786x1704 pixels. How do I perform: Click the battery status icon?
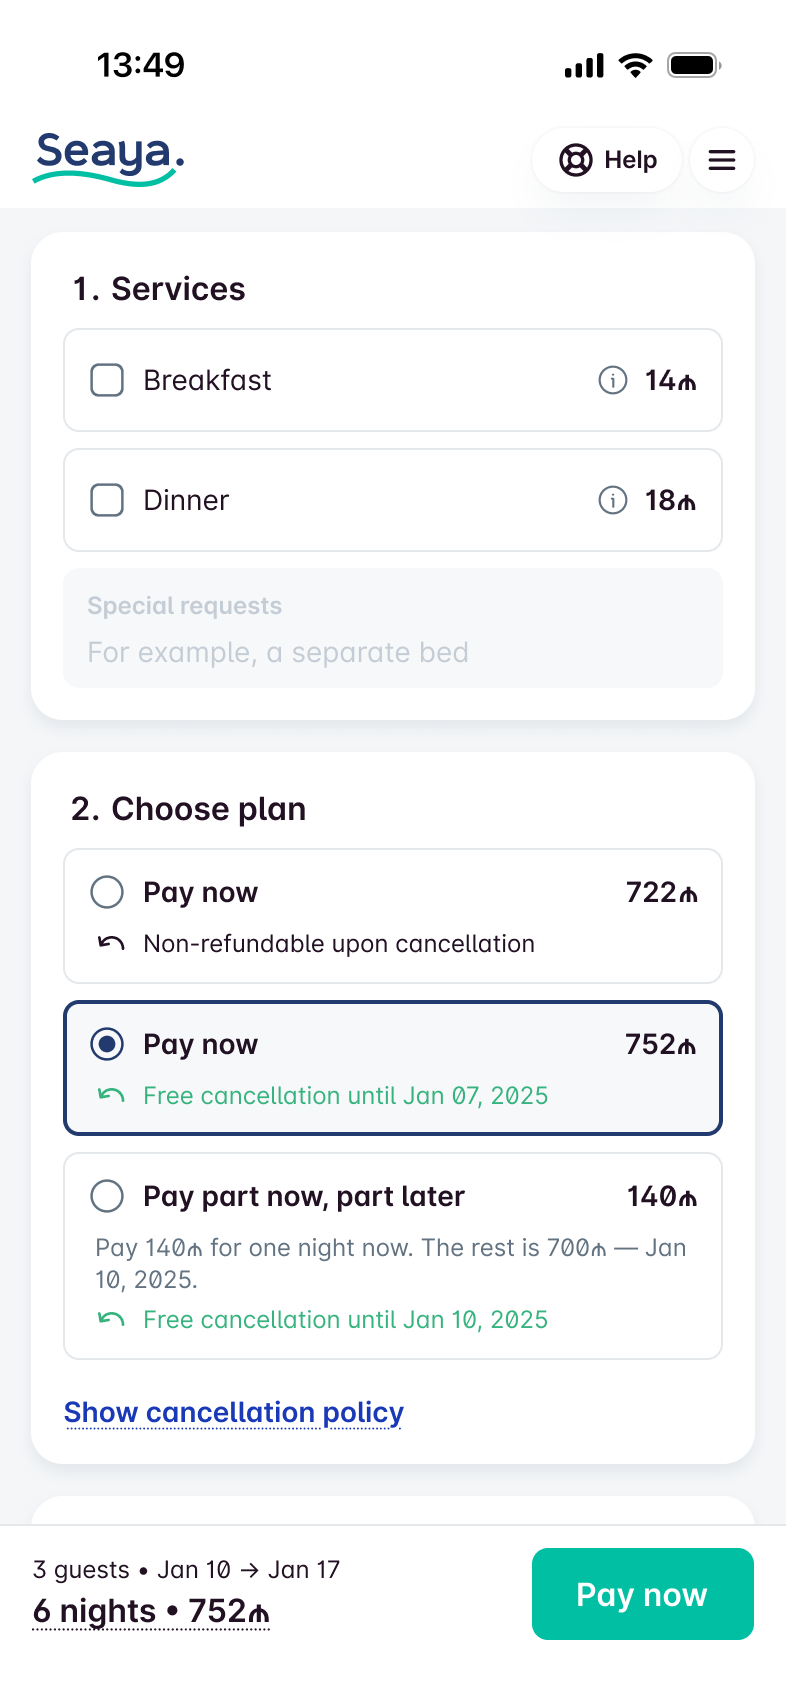(694, 66)
